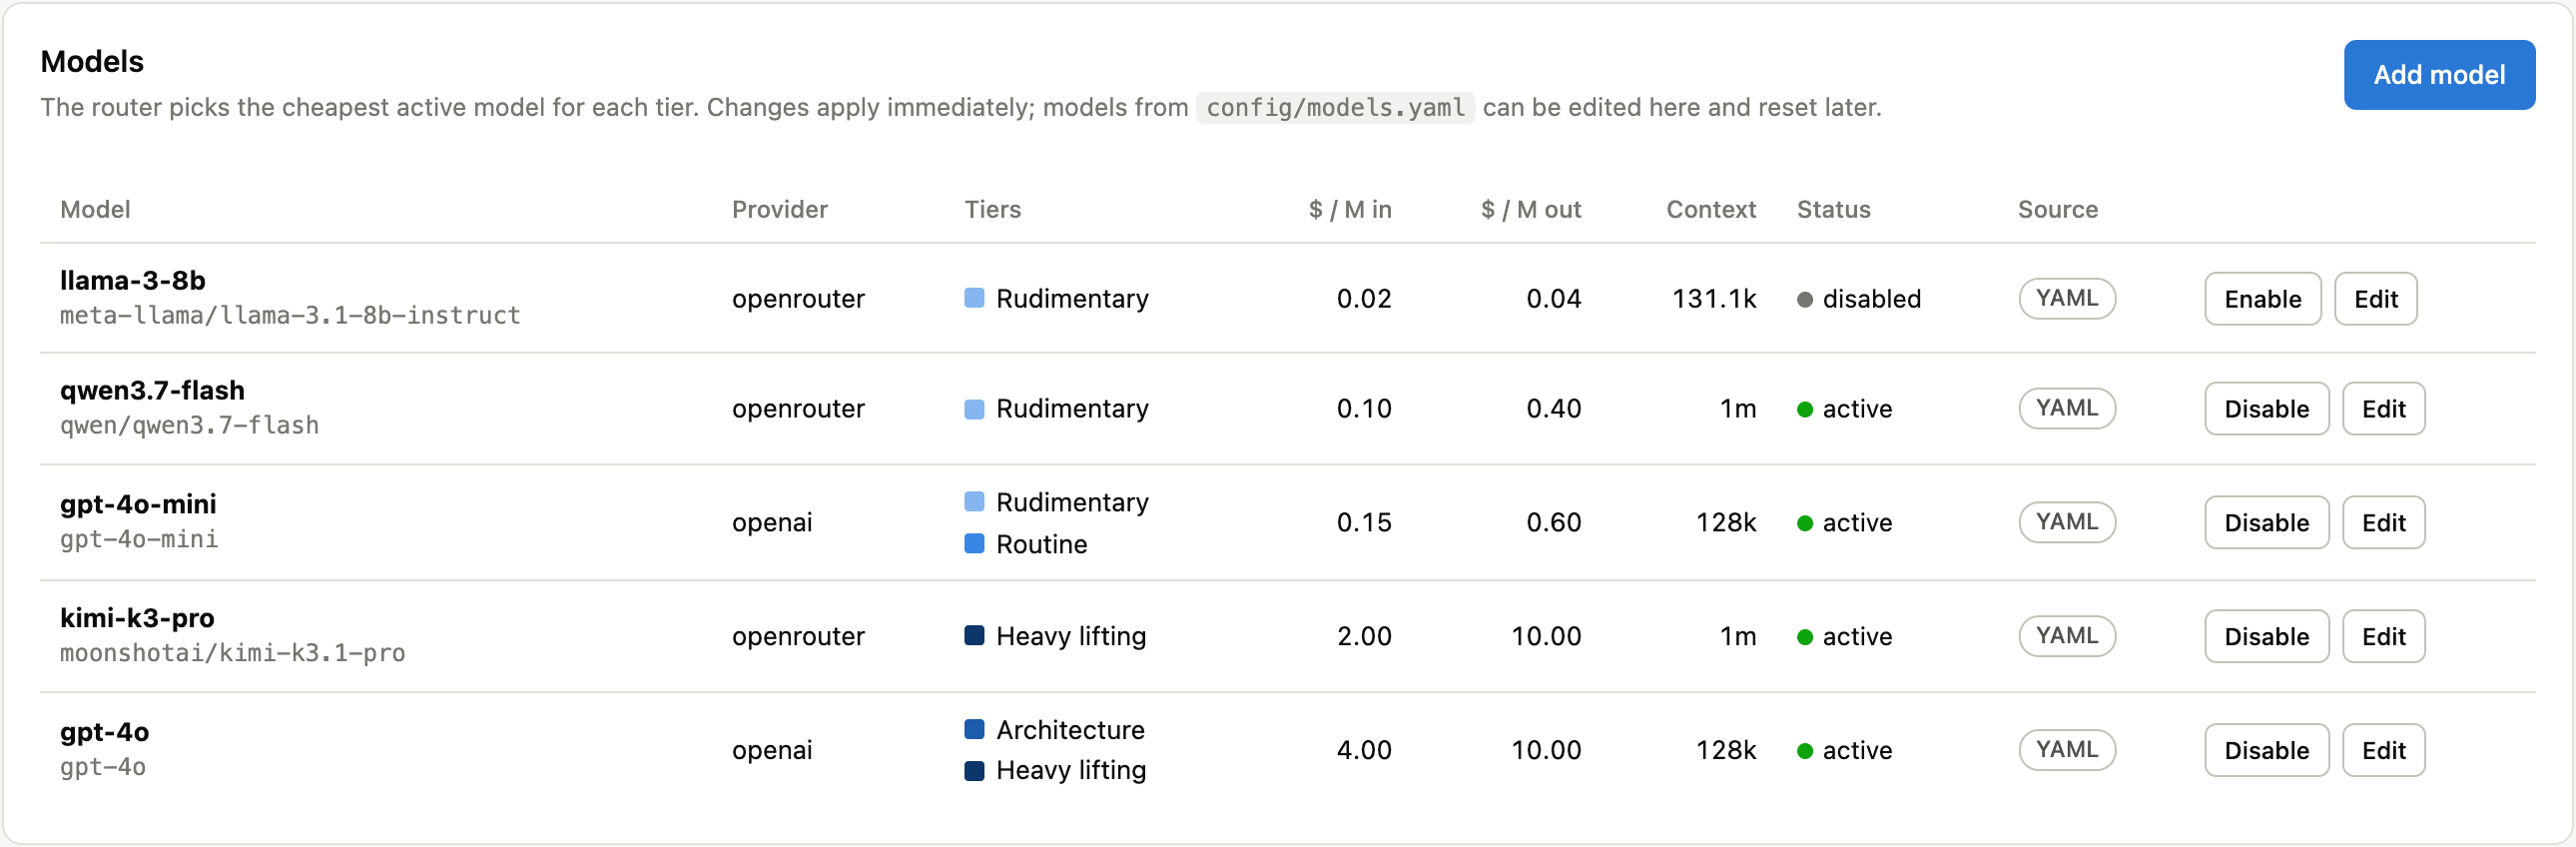This screenshot has height=847, width=2576.
Task: Edit the qwen3.7-flash model entry
Action: (x=2383, y=409)
